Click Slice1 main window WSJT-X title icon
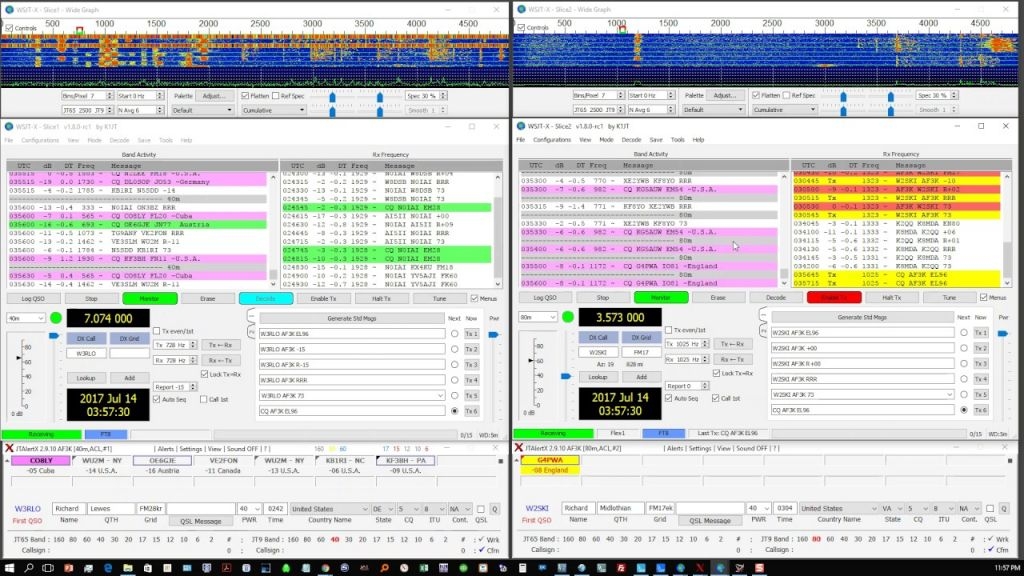 pyautogui.click(x=9, y=127)
